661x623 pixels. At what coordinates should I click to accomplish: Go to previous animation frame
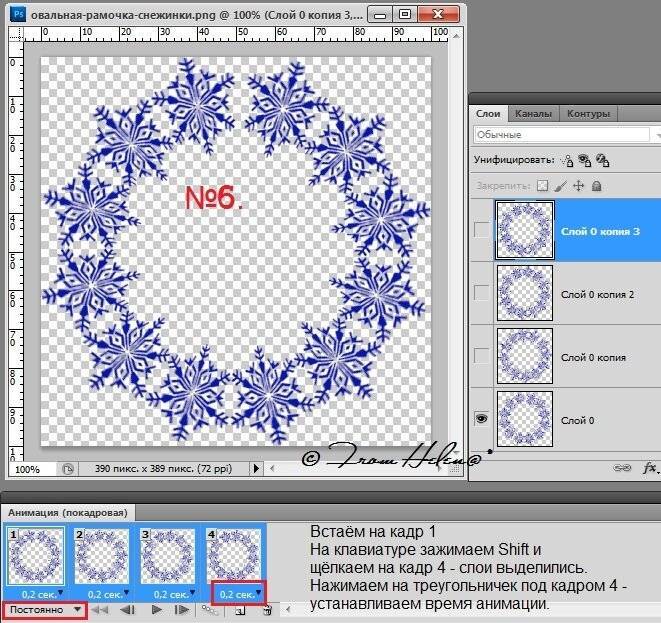pyautogui.click(x=128, y=609)
